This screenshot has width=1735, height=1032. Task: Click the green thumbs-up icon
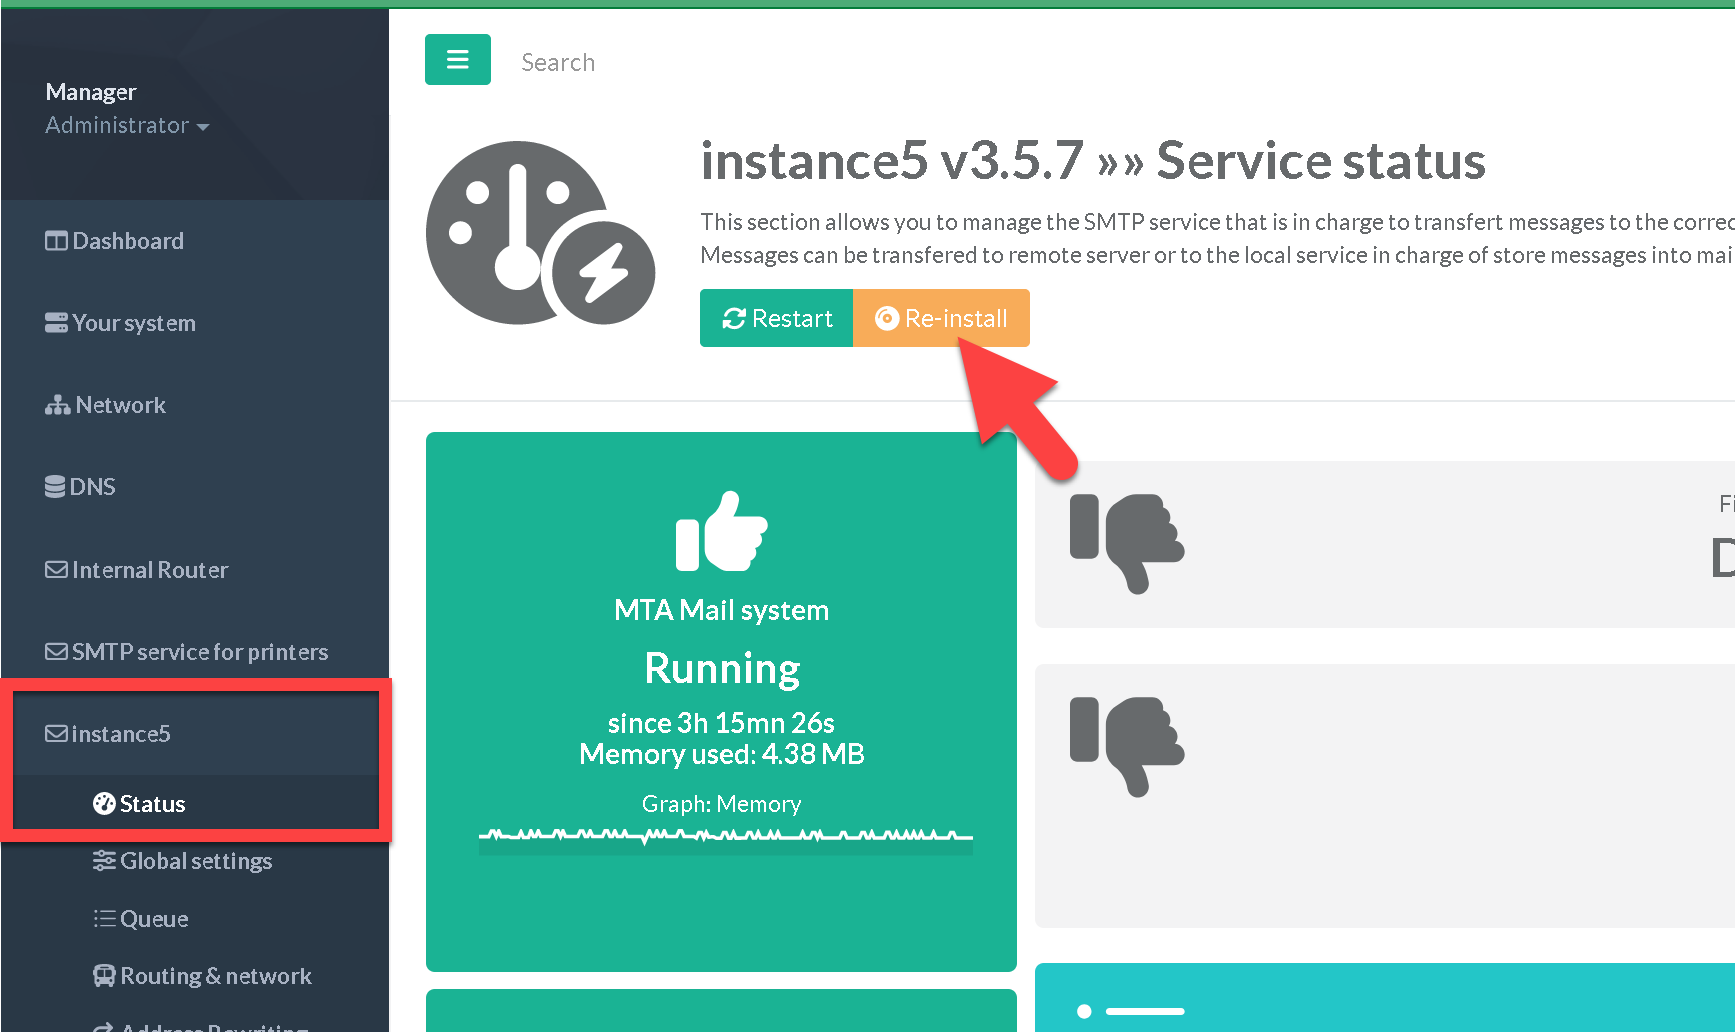tap(721, 532)
